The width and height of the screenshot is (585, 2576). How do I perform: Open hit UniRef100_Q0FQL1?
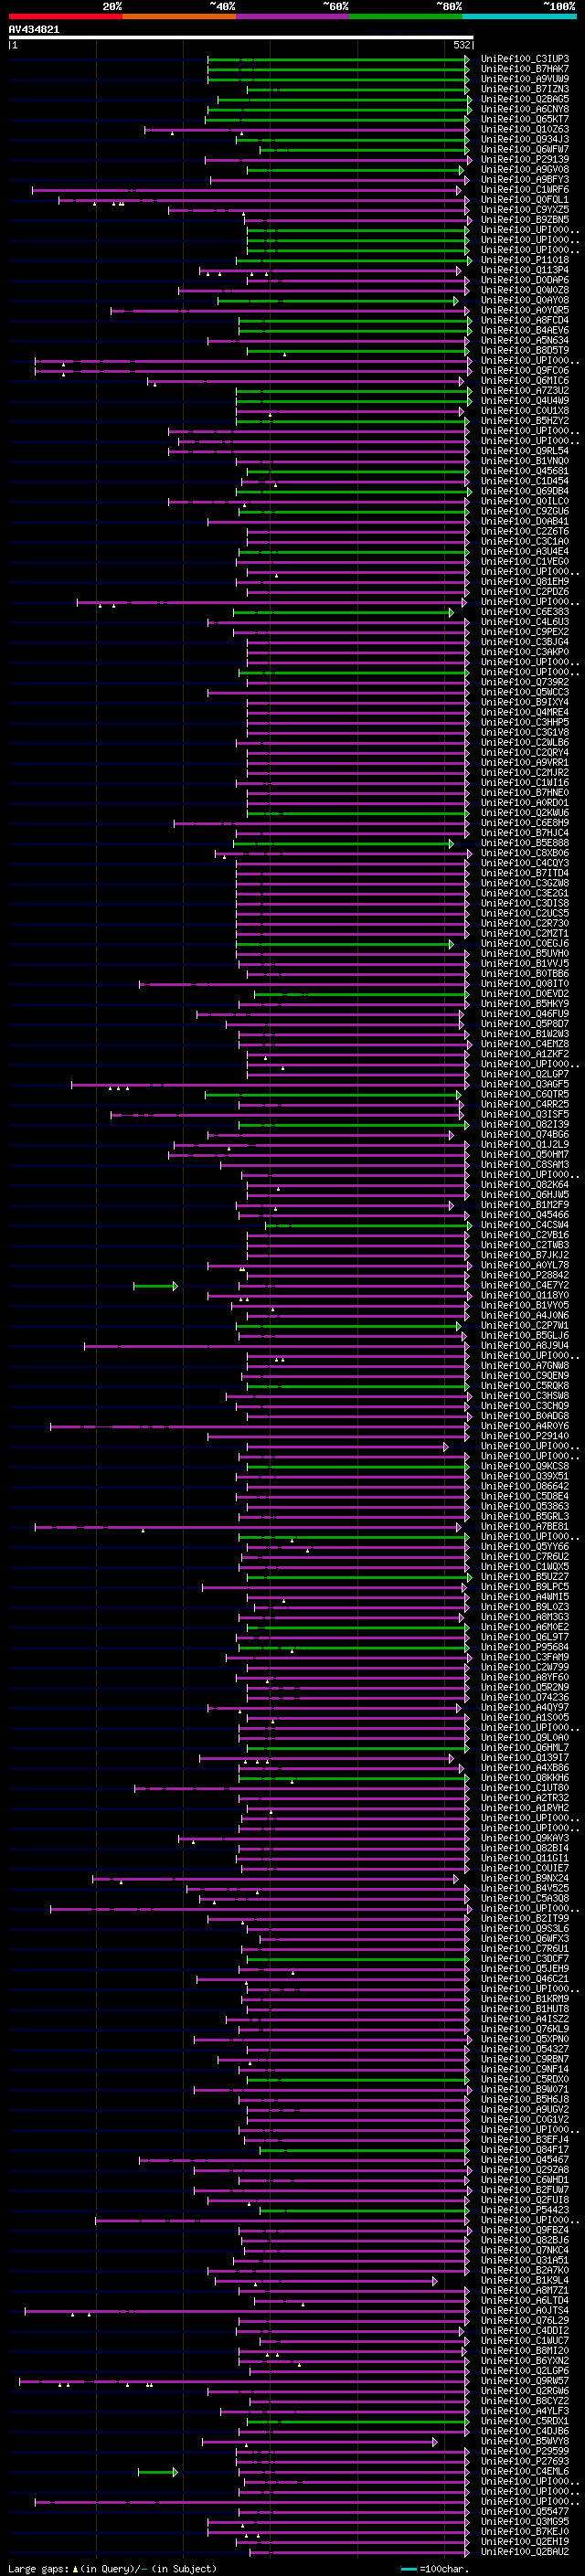[x=524, y=200]
